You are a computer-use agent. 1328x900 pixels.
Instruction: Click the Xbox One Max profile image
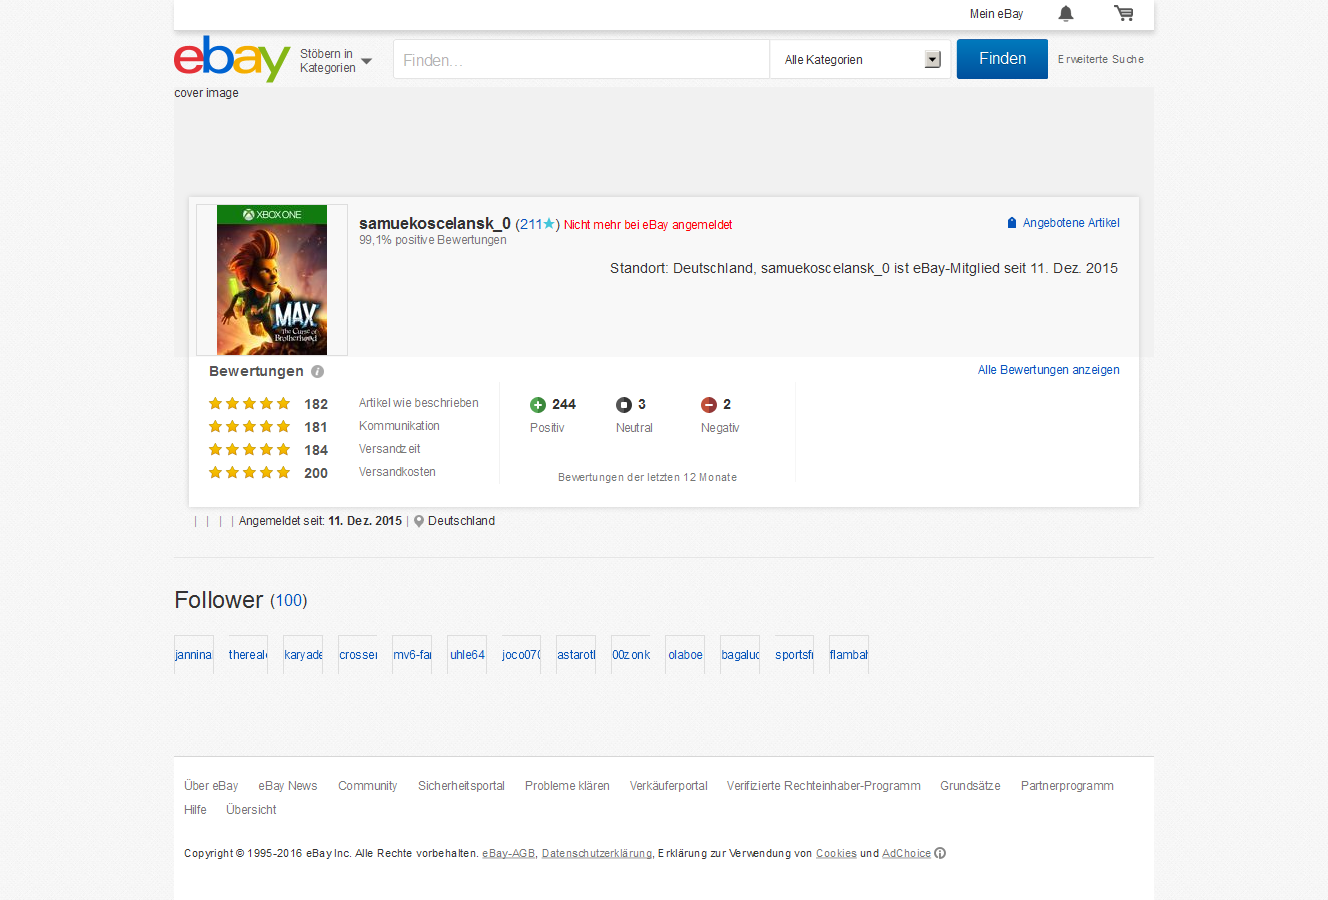pyautogui.click(x=272, y=280)
